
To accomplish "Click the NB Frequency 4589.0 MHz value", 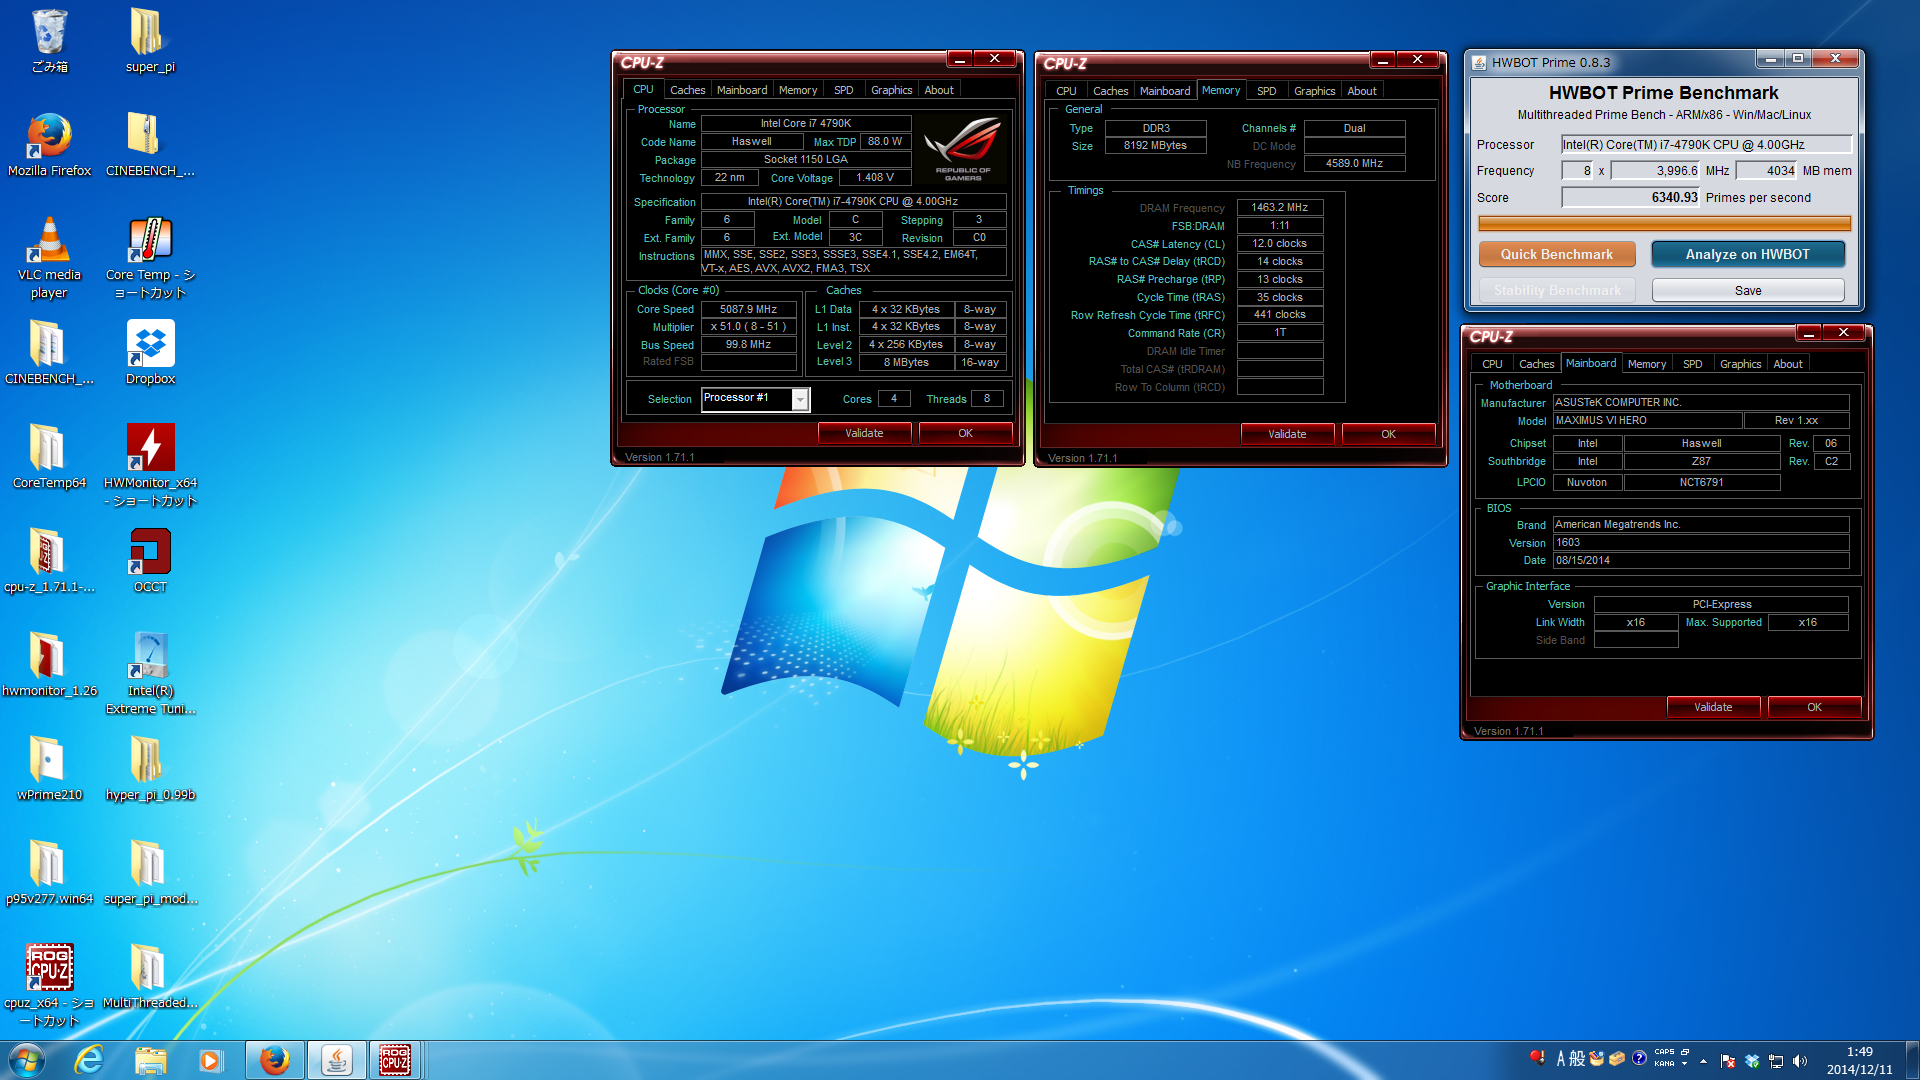I will (1354, 163).
